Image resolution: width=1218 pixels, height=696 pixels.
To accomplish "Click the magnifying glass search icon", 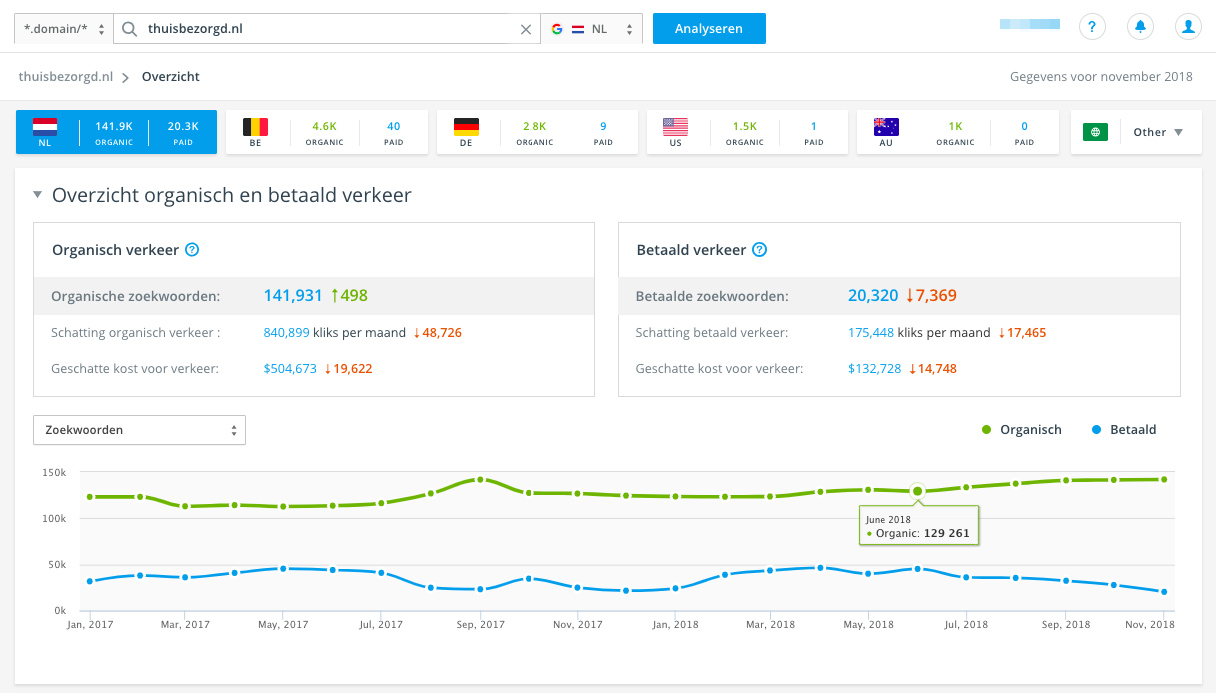I will 129,29.
